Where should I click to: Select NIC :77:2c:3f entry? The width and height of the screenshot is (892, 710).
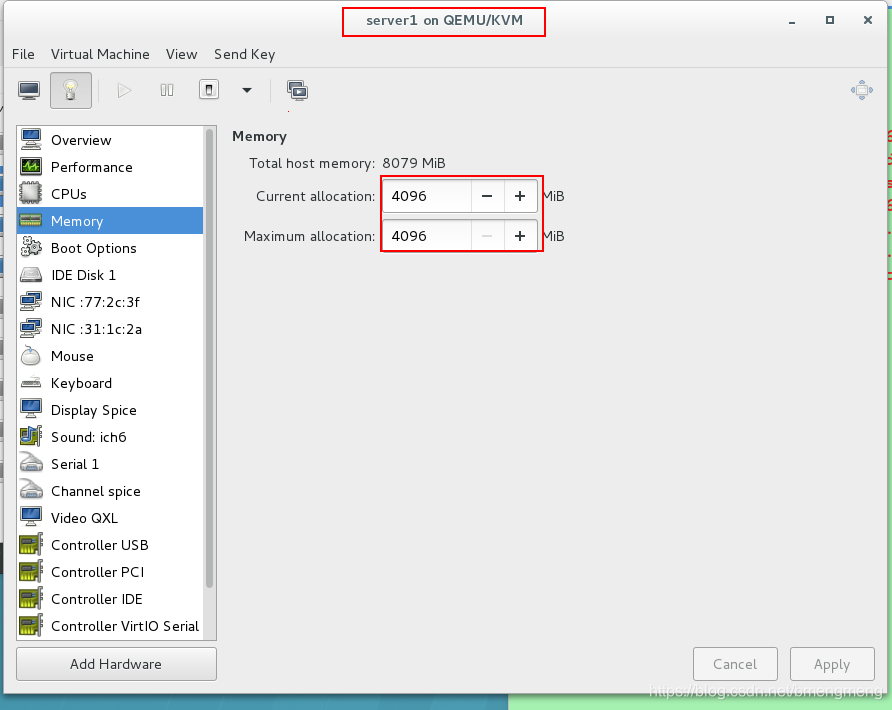click(x=110, y=302)
